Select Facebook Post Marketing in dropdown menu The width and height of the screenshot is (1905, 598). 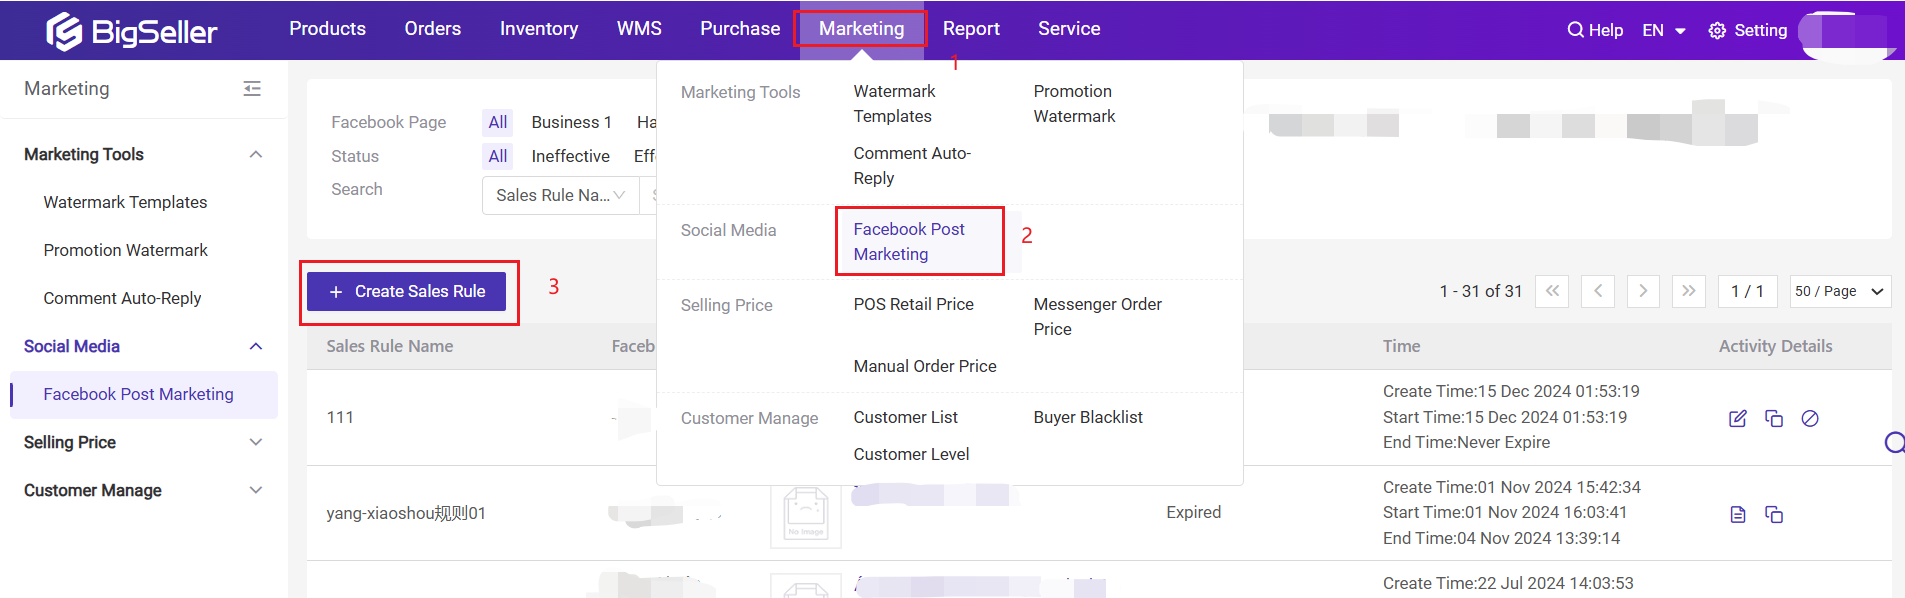tap(909, 242)
